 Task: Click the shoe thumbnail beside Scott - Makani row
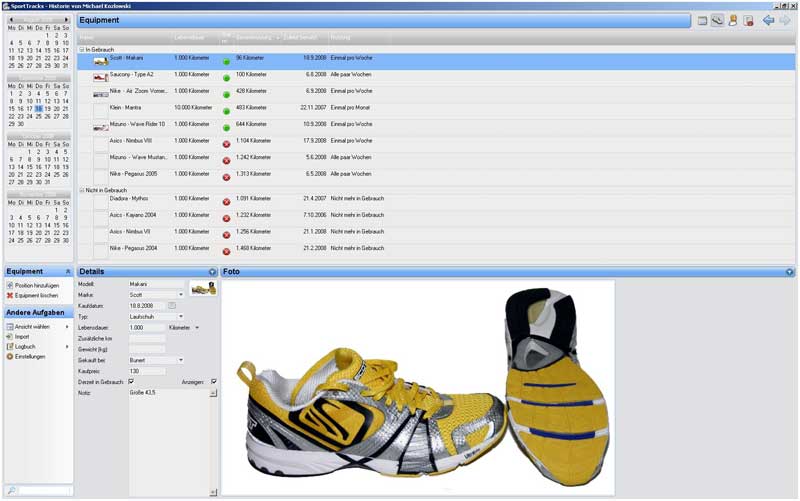(x=101, y=62)
